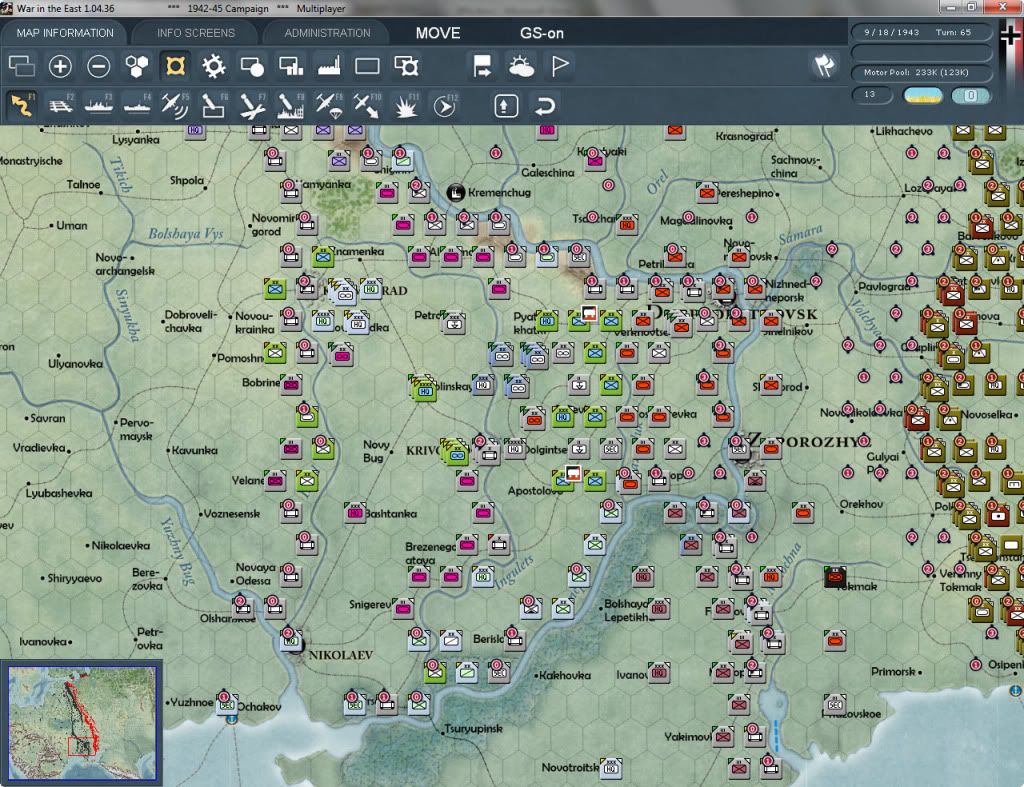1024x787 pixels.
Task: Open the Map Information tab
Action: 65,33
